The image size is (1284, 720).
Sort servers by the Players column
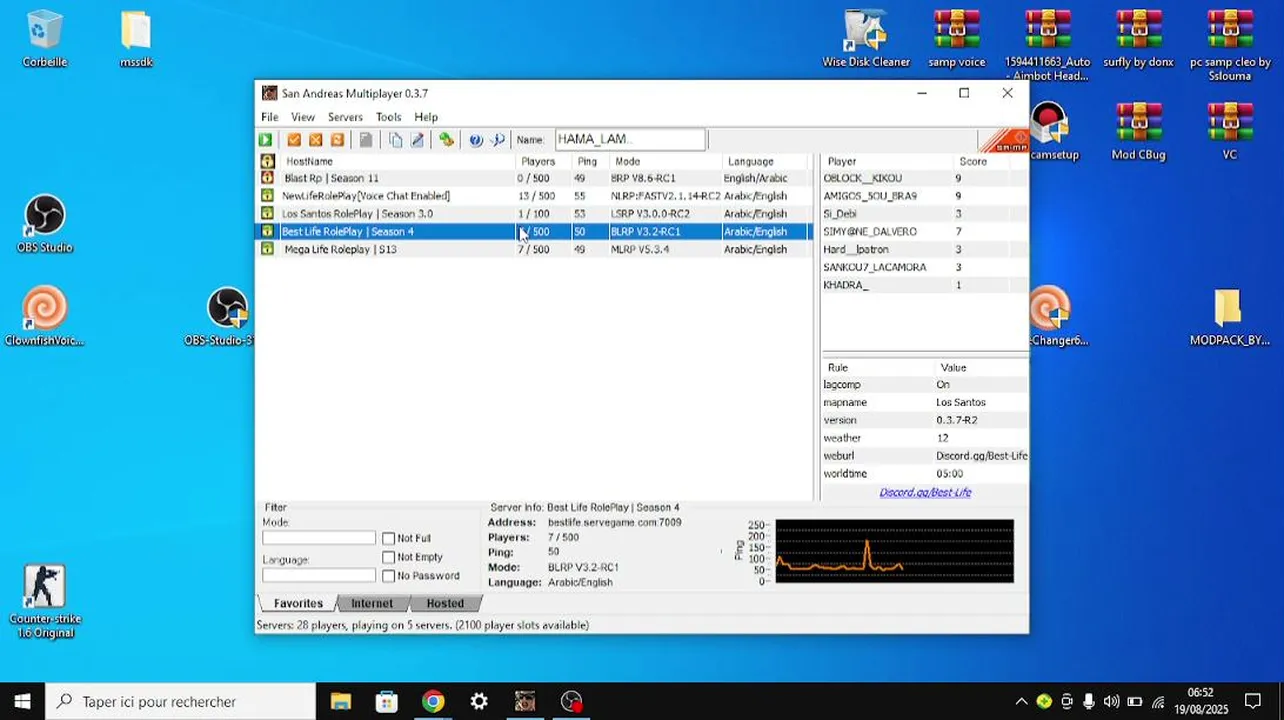(x=543, y=161)
